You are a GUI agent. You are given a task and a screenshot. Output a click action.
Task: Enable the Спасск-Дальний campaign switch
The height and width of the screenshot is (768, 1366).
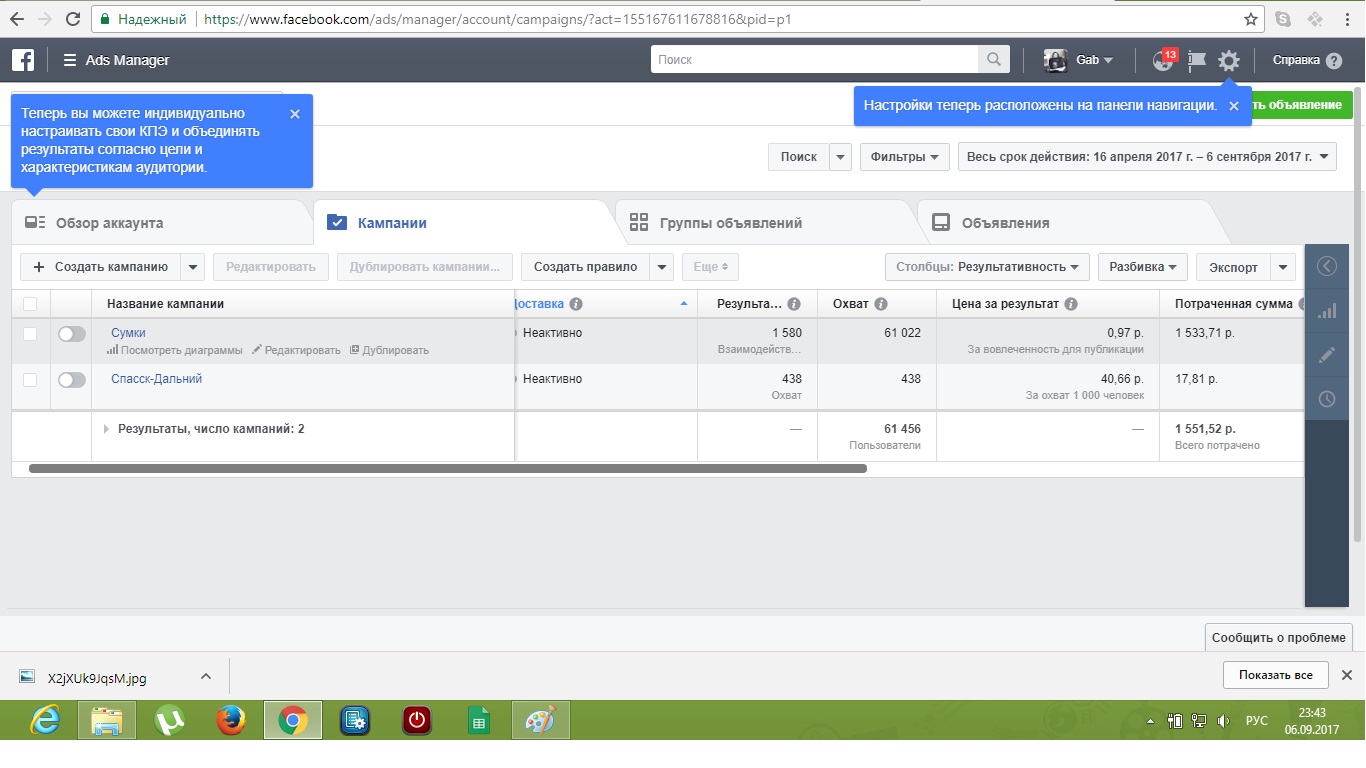click(72, 380)
